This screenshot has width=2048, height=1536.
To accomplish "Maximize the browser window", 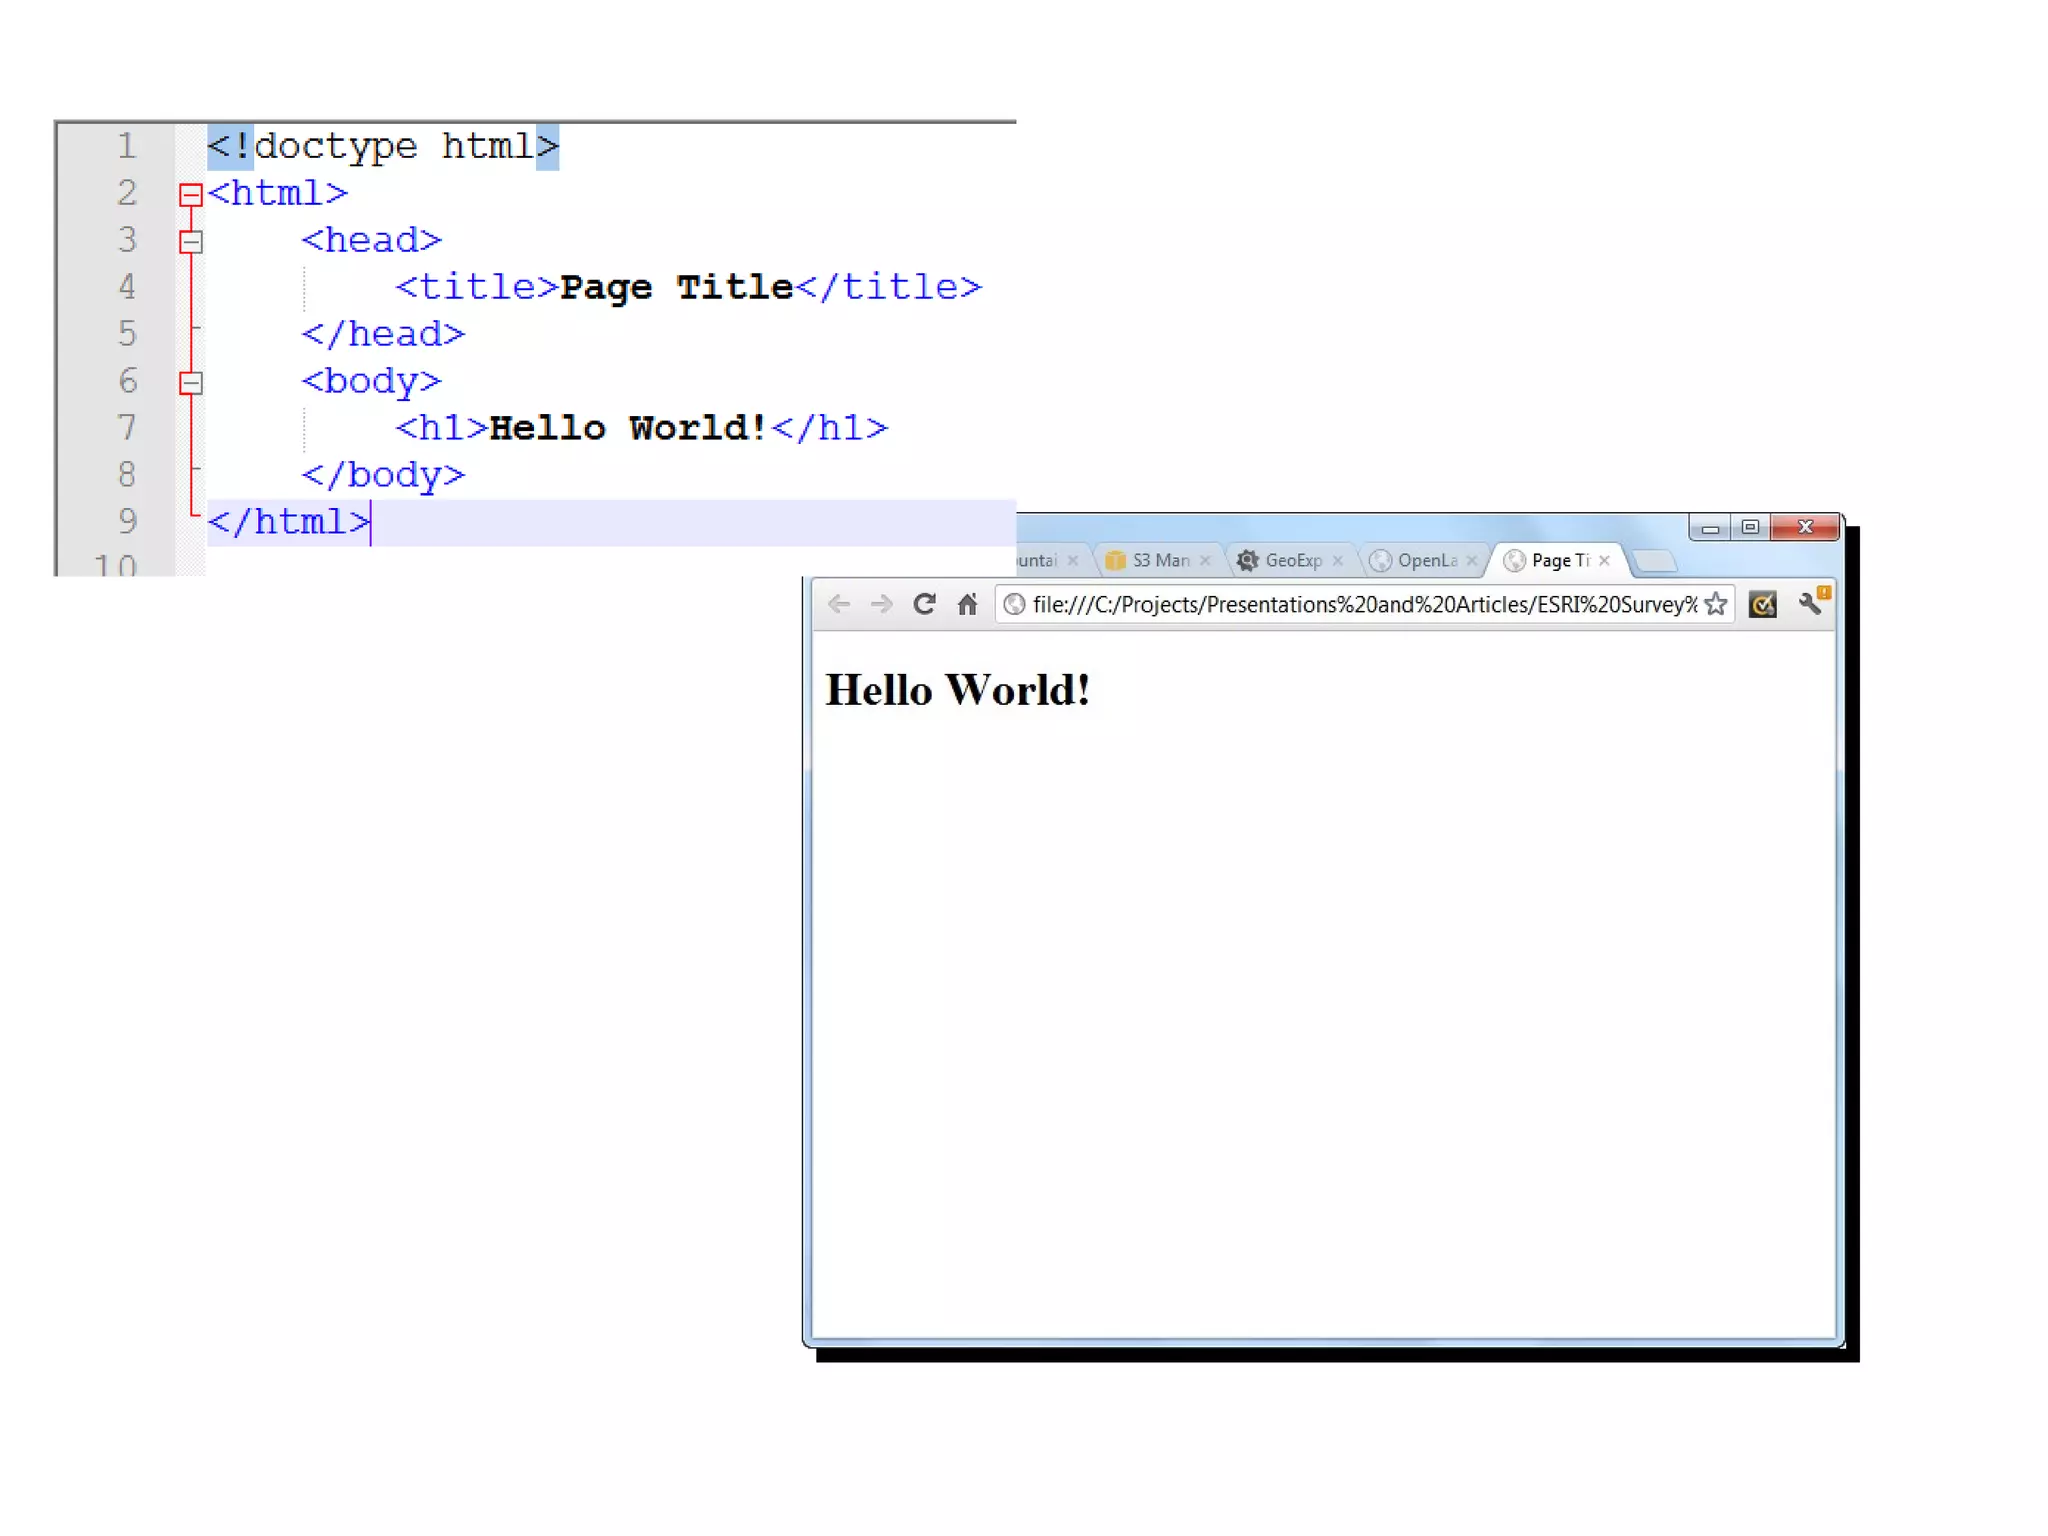I will [1750, 527].
